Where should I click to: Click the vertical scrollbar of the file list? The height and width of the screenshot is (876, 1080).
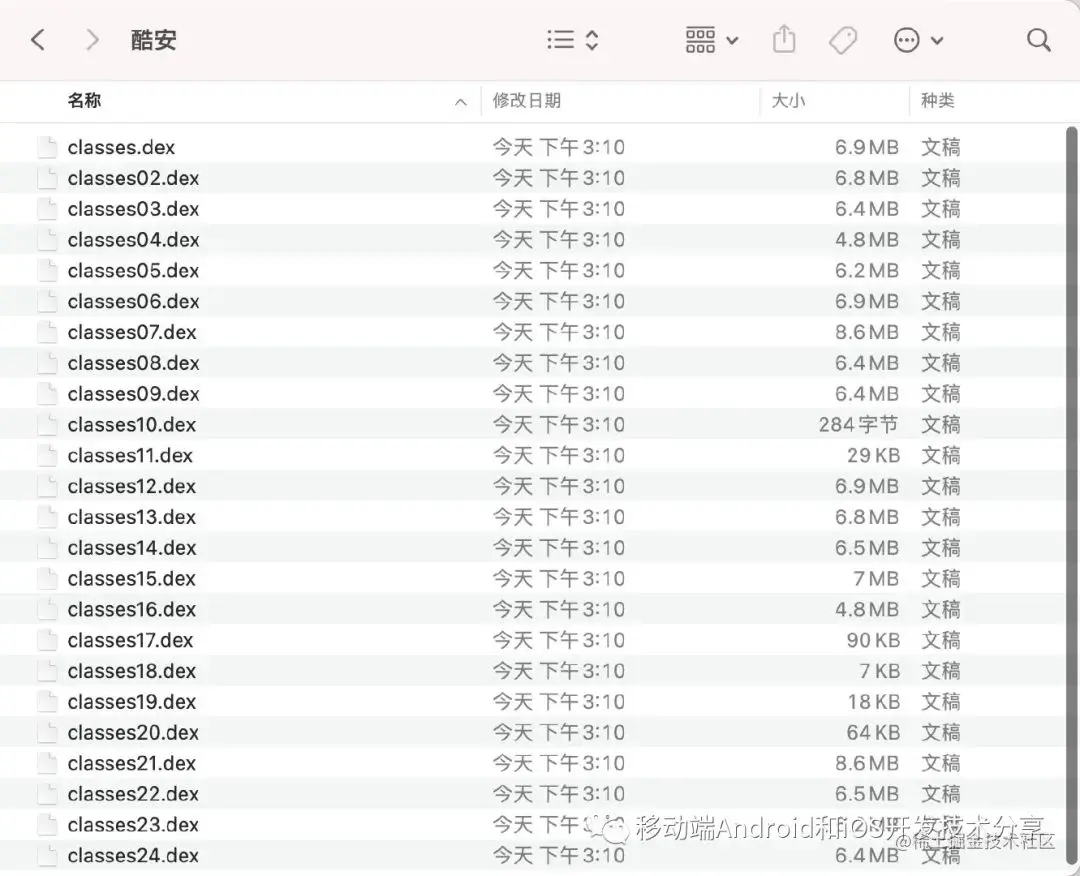1071,497
